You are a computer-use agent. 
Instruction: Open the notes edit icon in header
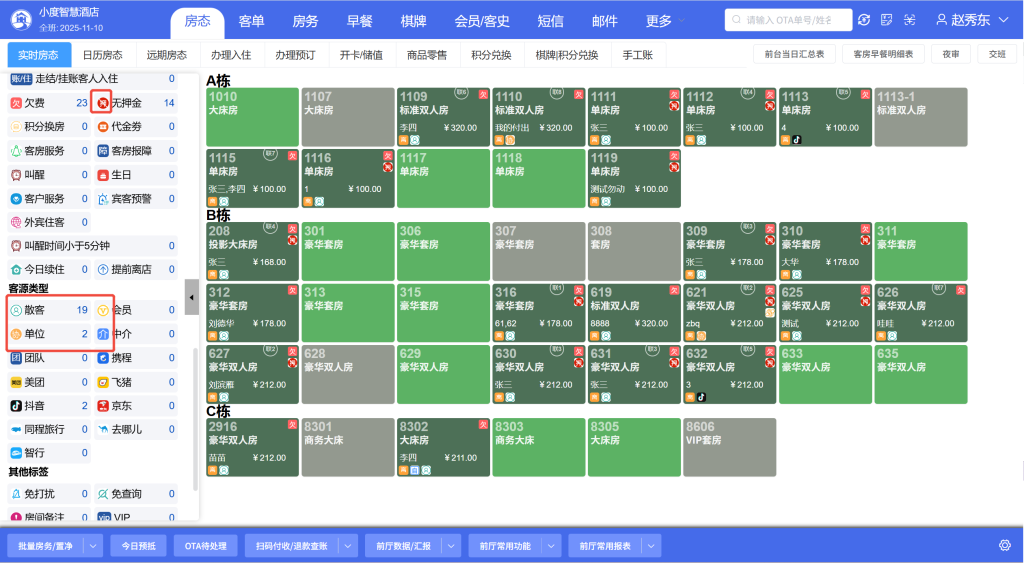886,20
